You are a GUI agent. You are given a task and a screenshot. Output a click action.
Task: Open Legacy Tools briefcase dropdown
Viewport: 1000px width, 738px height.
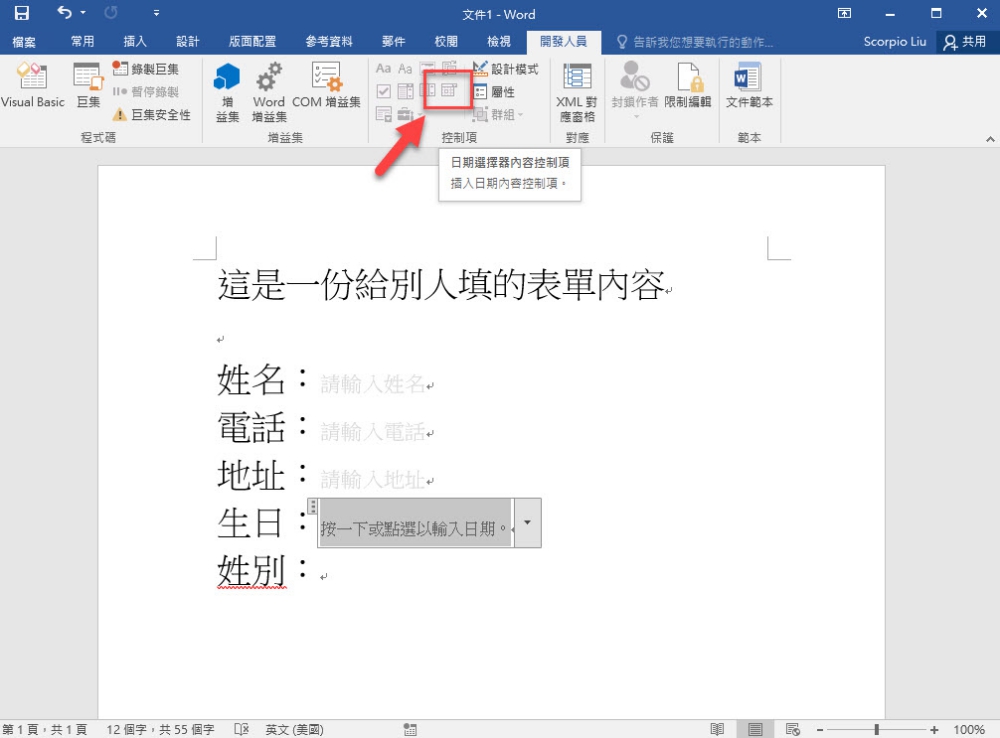coord(409,114)
